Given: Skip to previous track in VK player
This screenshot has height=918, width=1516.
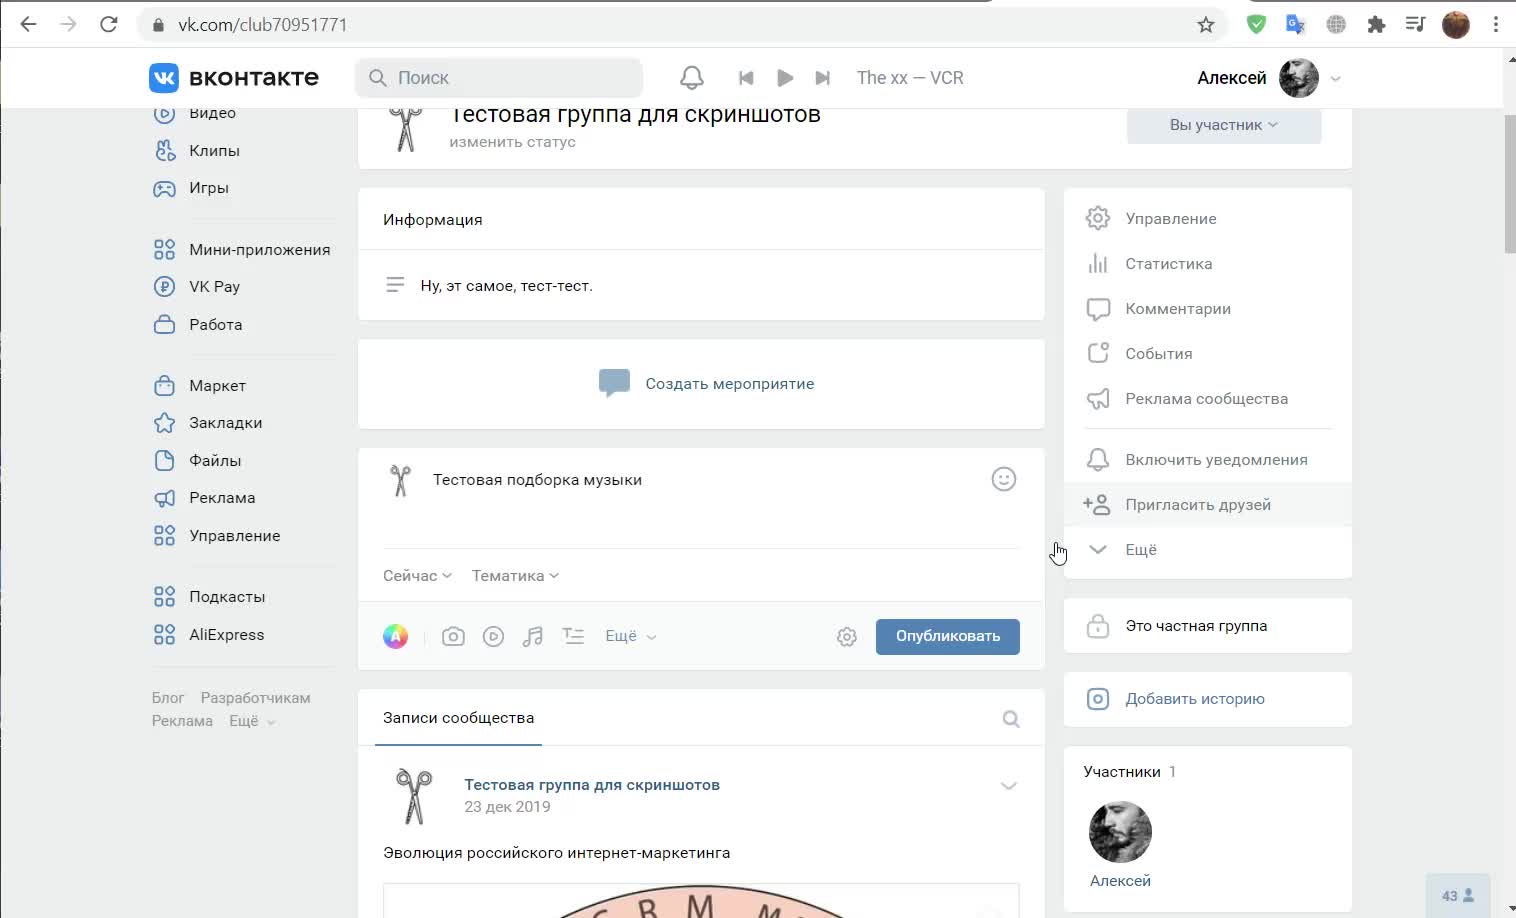Looking at the screenshot, I should (x=746, y=78).
